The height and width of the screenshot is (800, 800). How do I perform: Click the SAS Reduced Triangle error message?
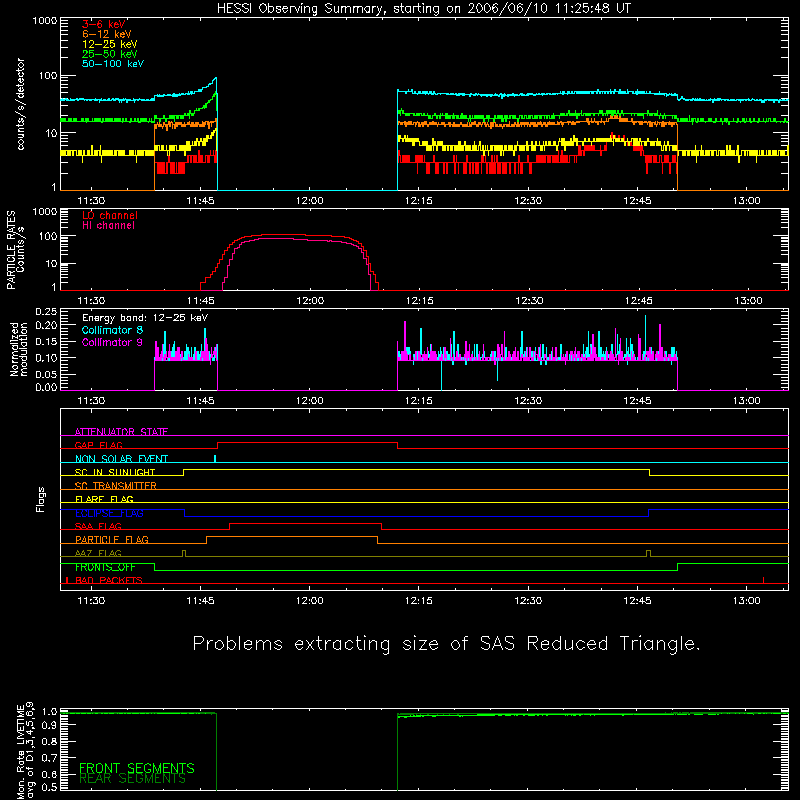(446, 644)
